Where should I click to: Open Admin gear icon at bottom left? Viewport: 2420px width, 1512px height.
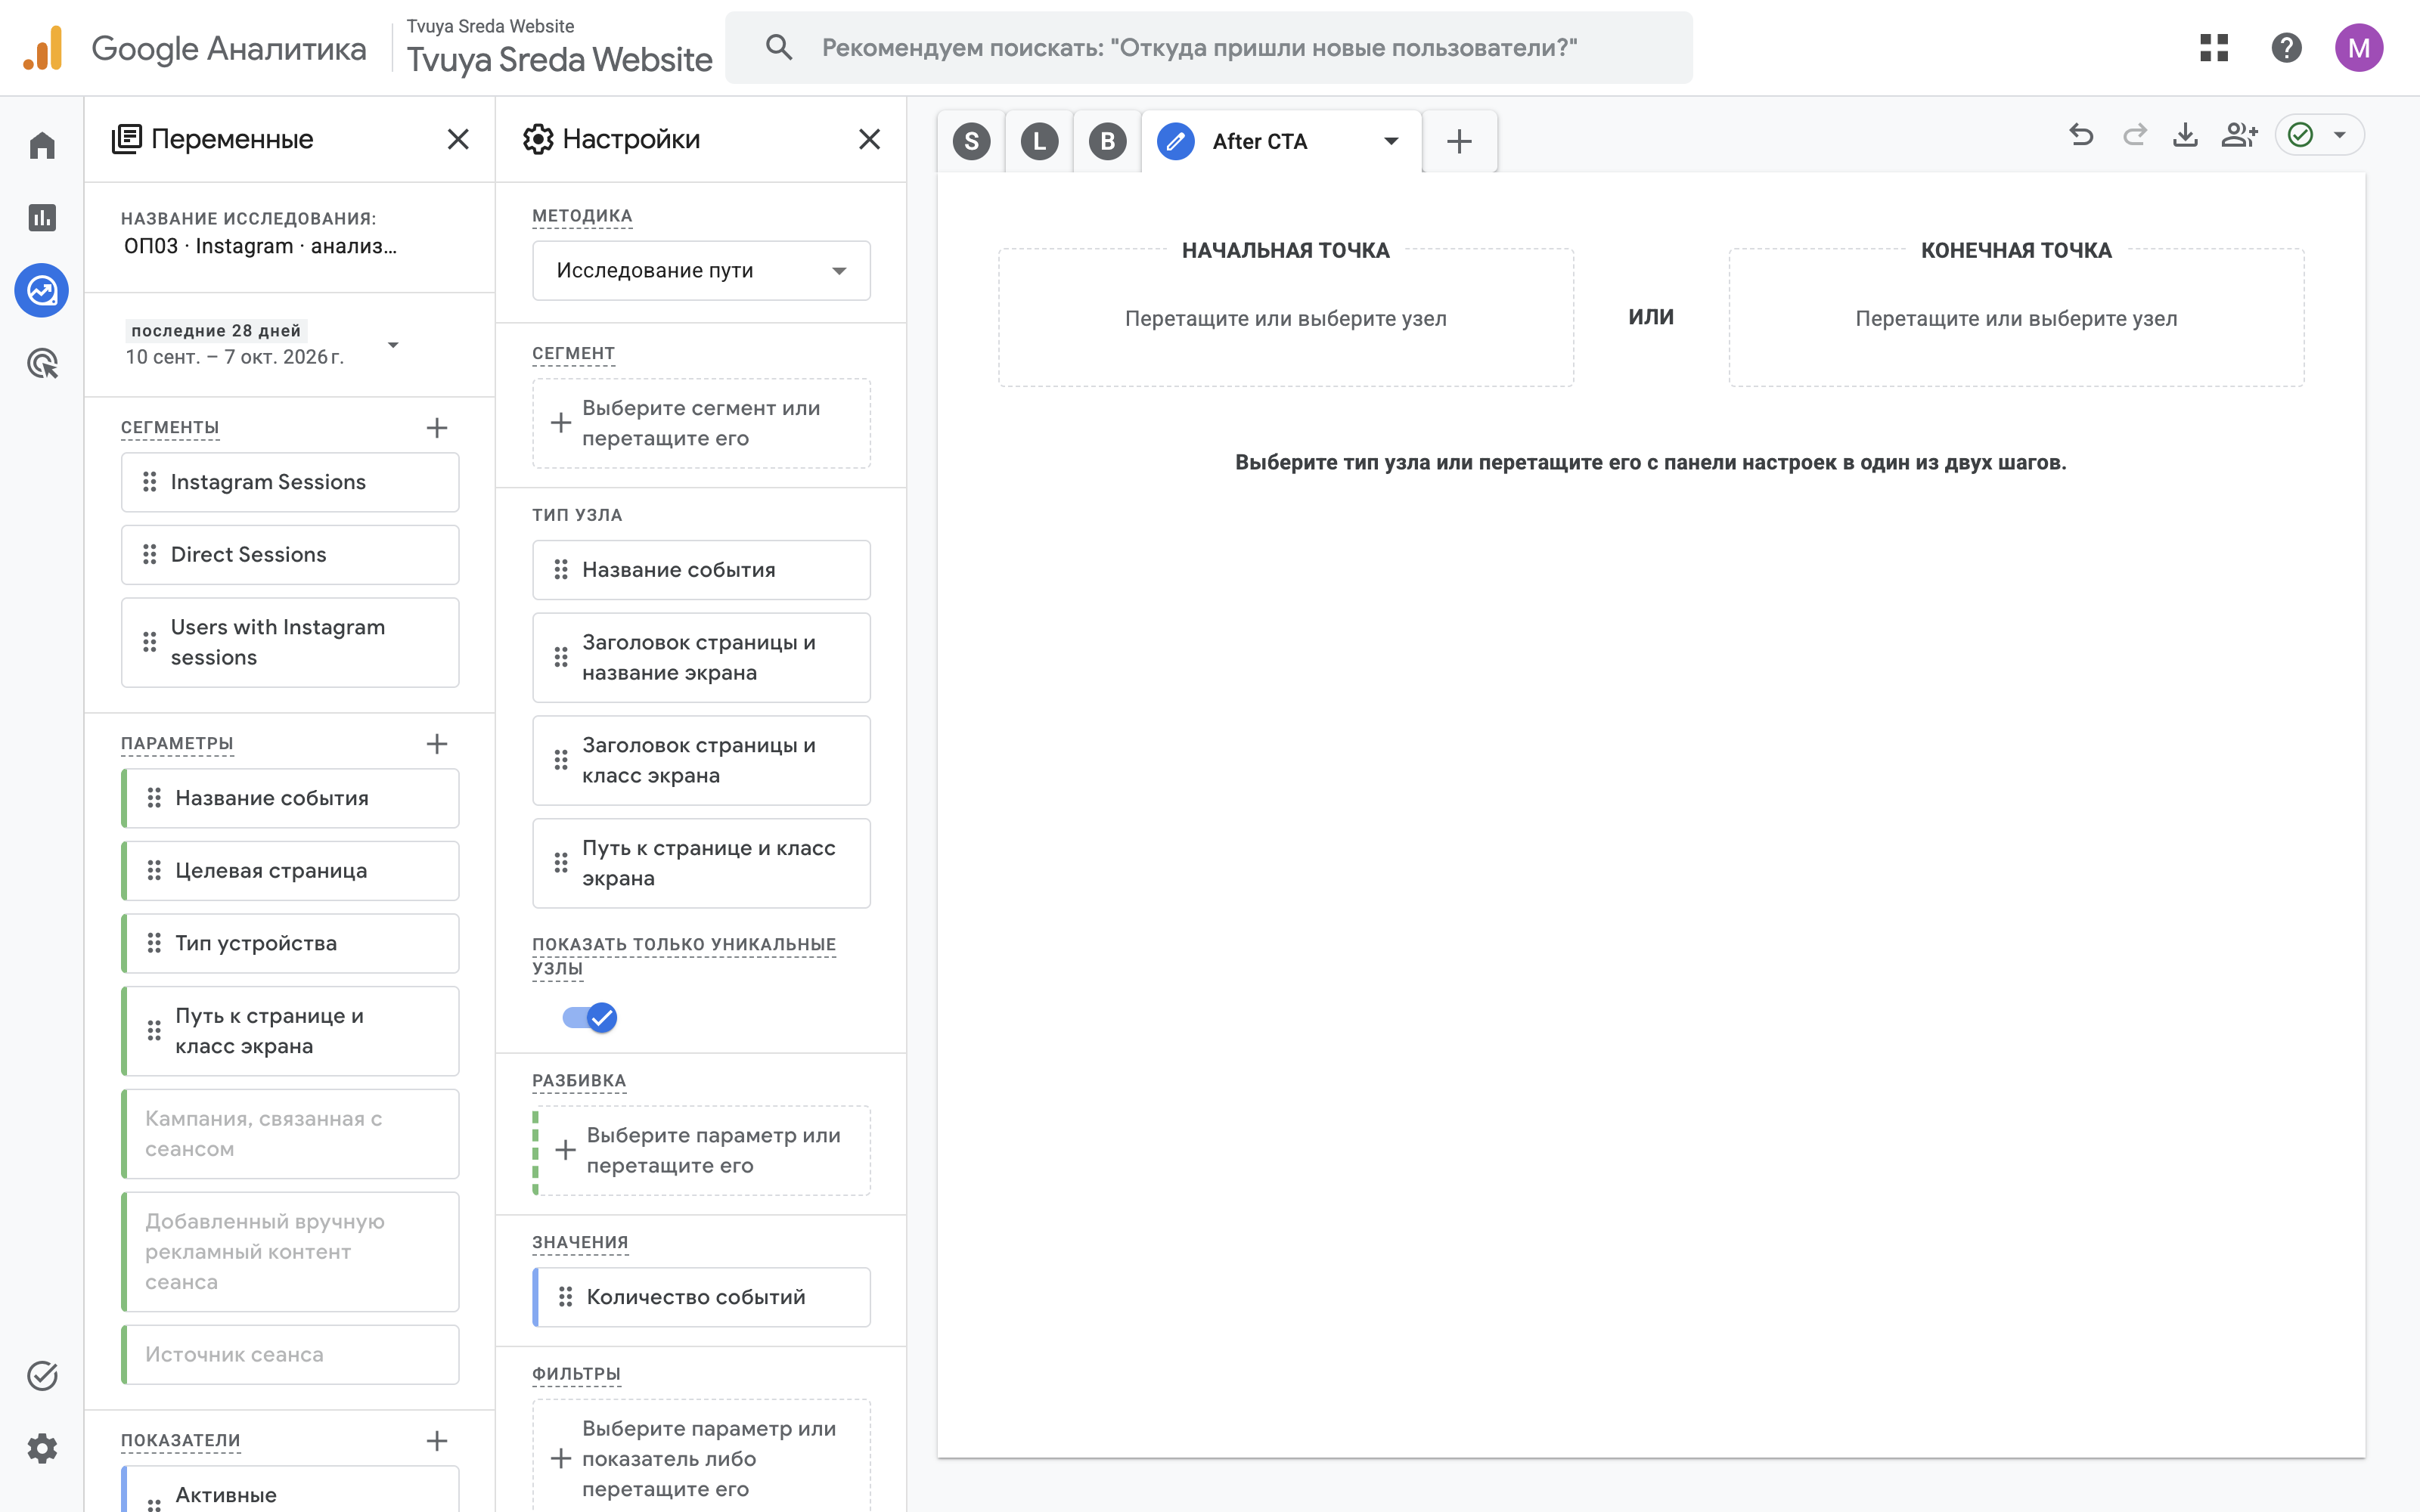[42, 1448]
